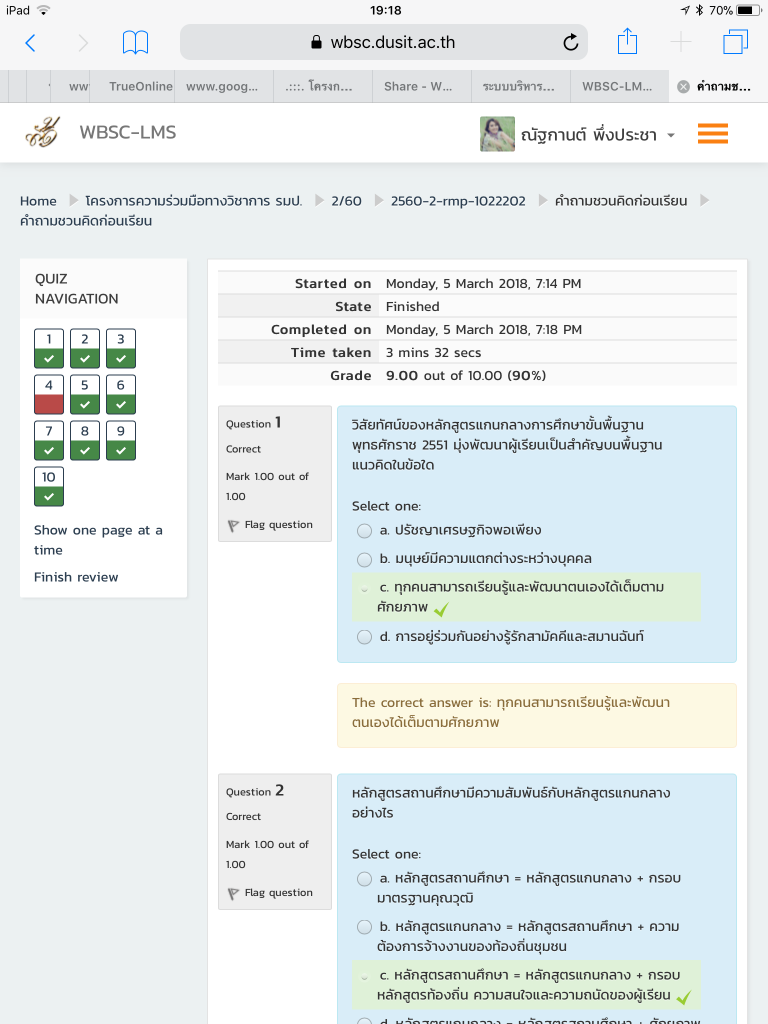Expand the ณัฐกานต์ พึ่งประชา user dropdown
Image resolution: width=768 pixels, height=1024 pixels.
(671, 135)
